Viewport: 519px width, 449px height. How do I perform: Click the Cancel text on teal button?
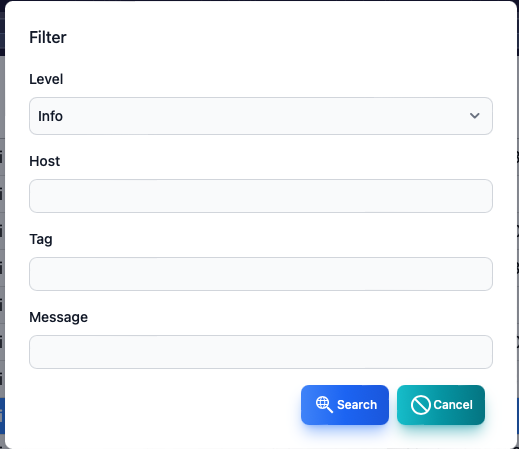pos(453,405)
